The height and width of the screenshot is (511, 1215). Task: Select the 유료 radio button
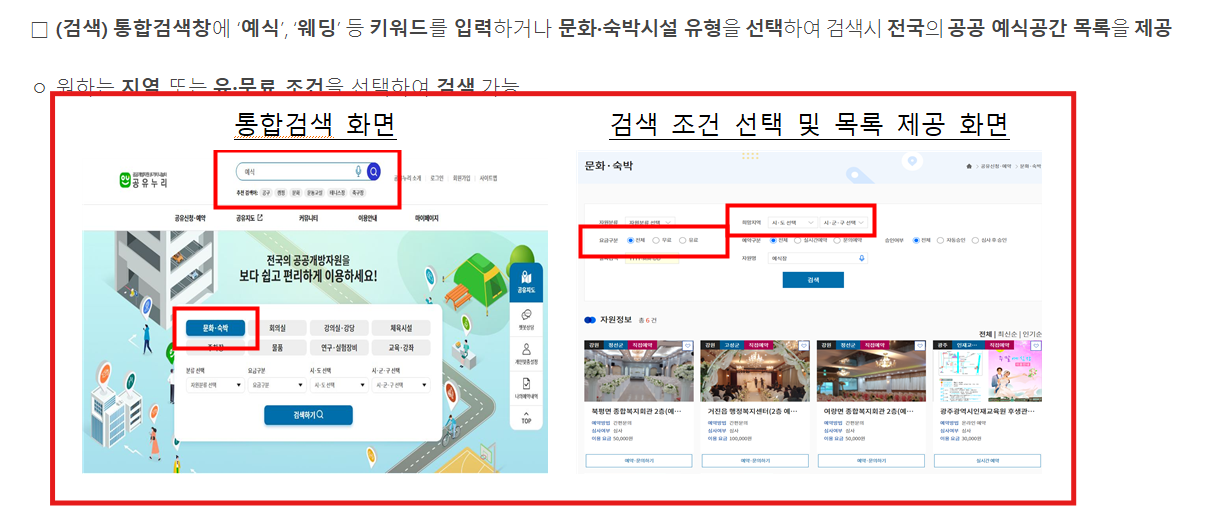(682, 240)
